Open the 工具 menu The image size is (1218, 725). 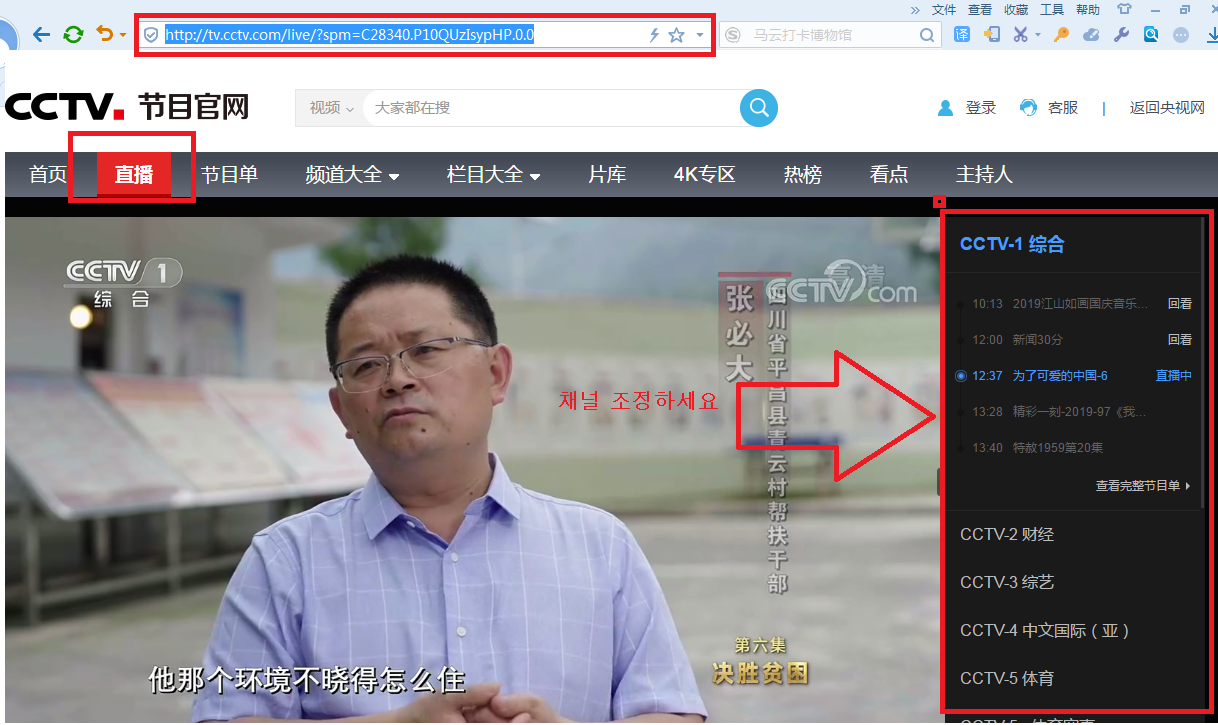[1052, 9]
